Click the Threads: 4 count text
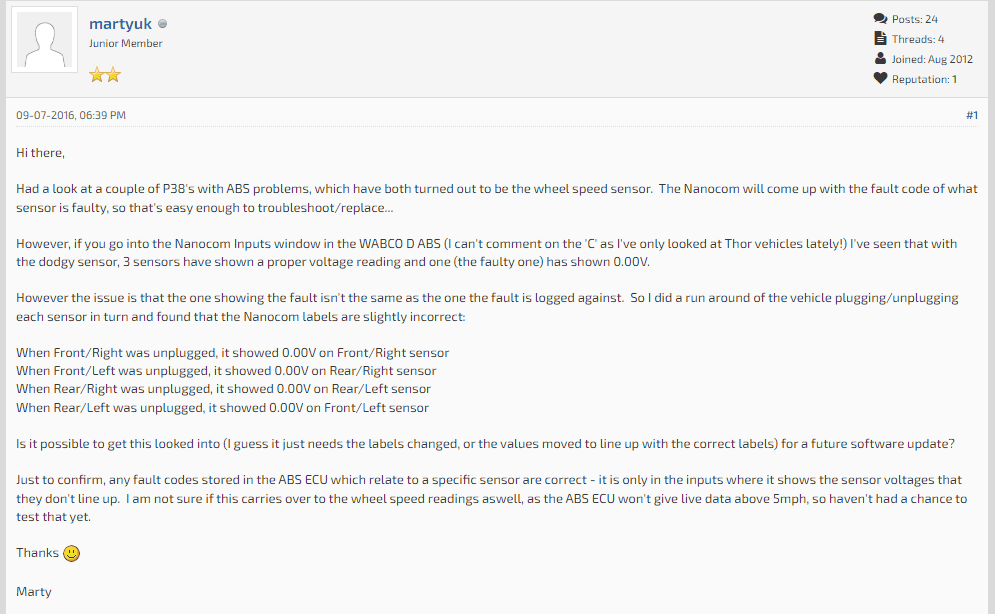This screenshot has height=614, width=995. pyautogui.click(x=918, y=39)
